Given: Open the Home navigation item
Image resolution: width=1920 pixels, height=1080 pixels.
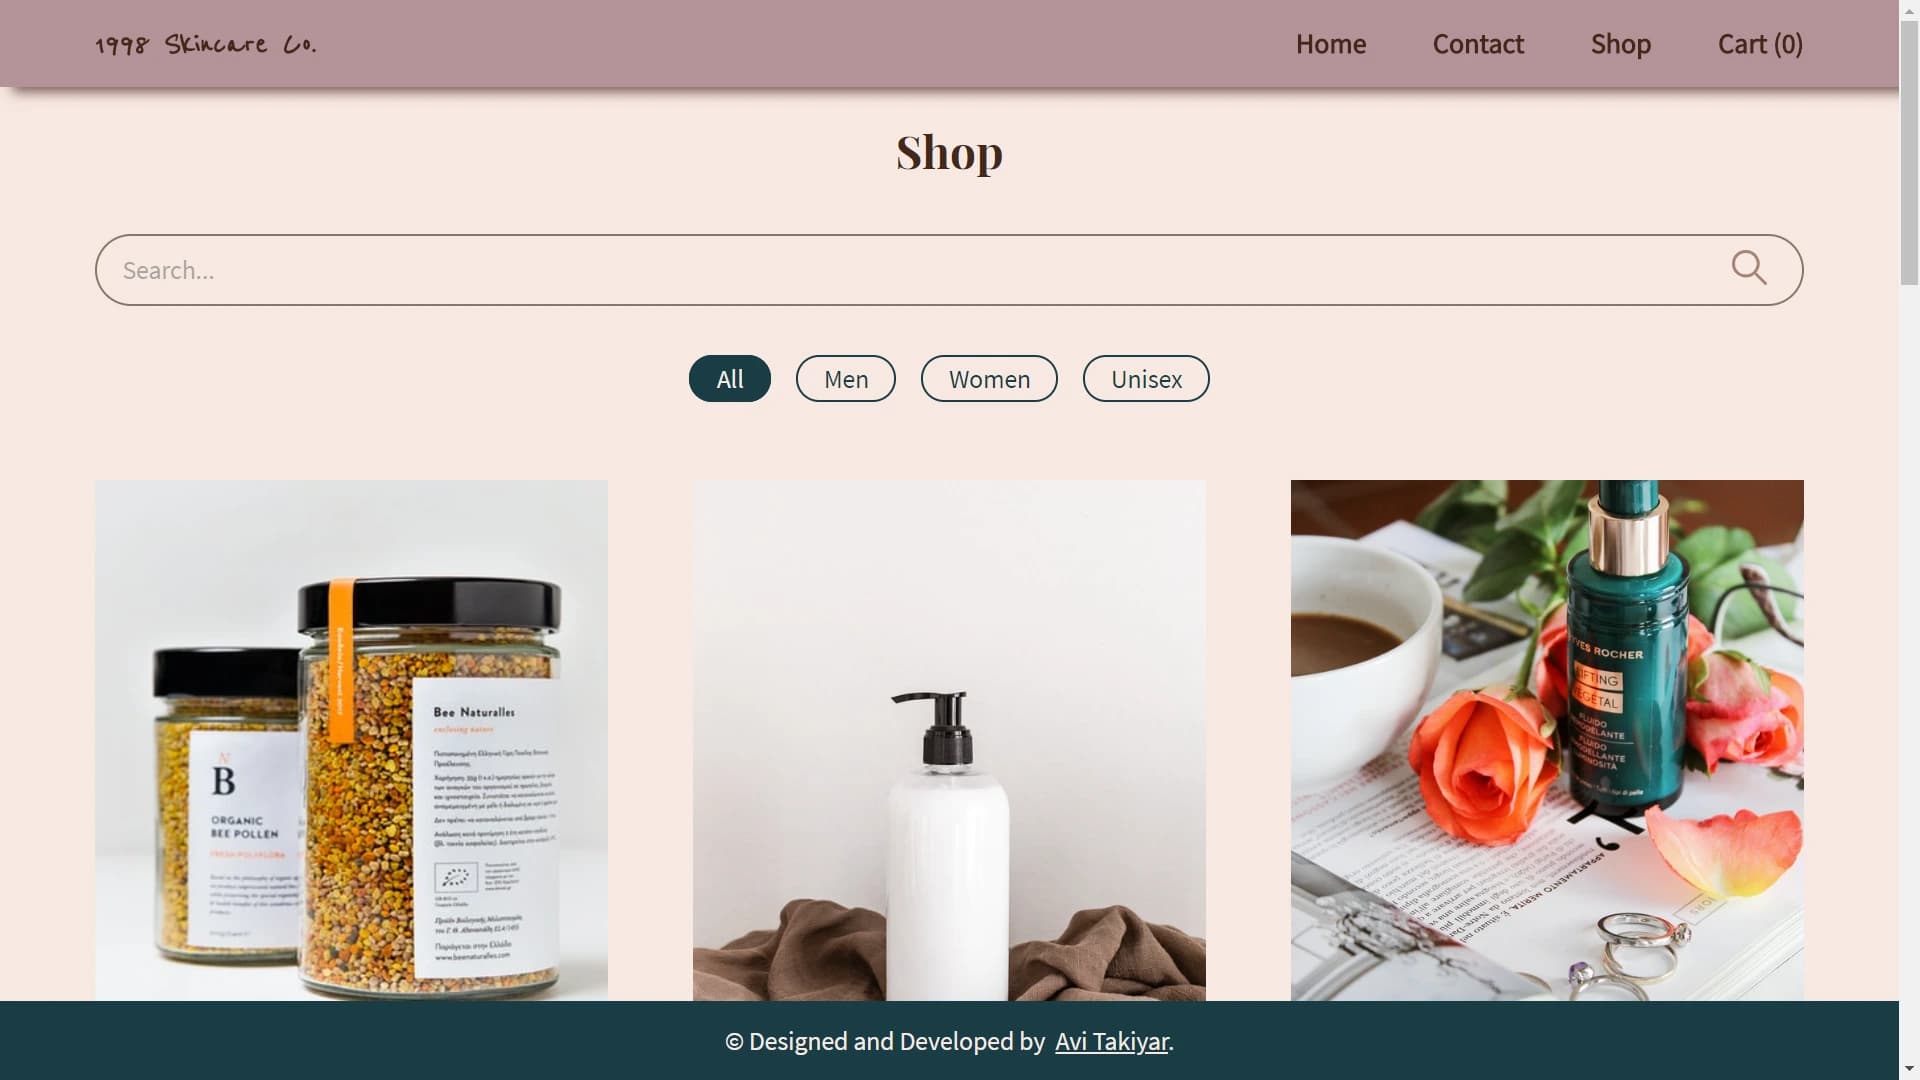Looking at the screenshot, I should tap(1331, 44).
